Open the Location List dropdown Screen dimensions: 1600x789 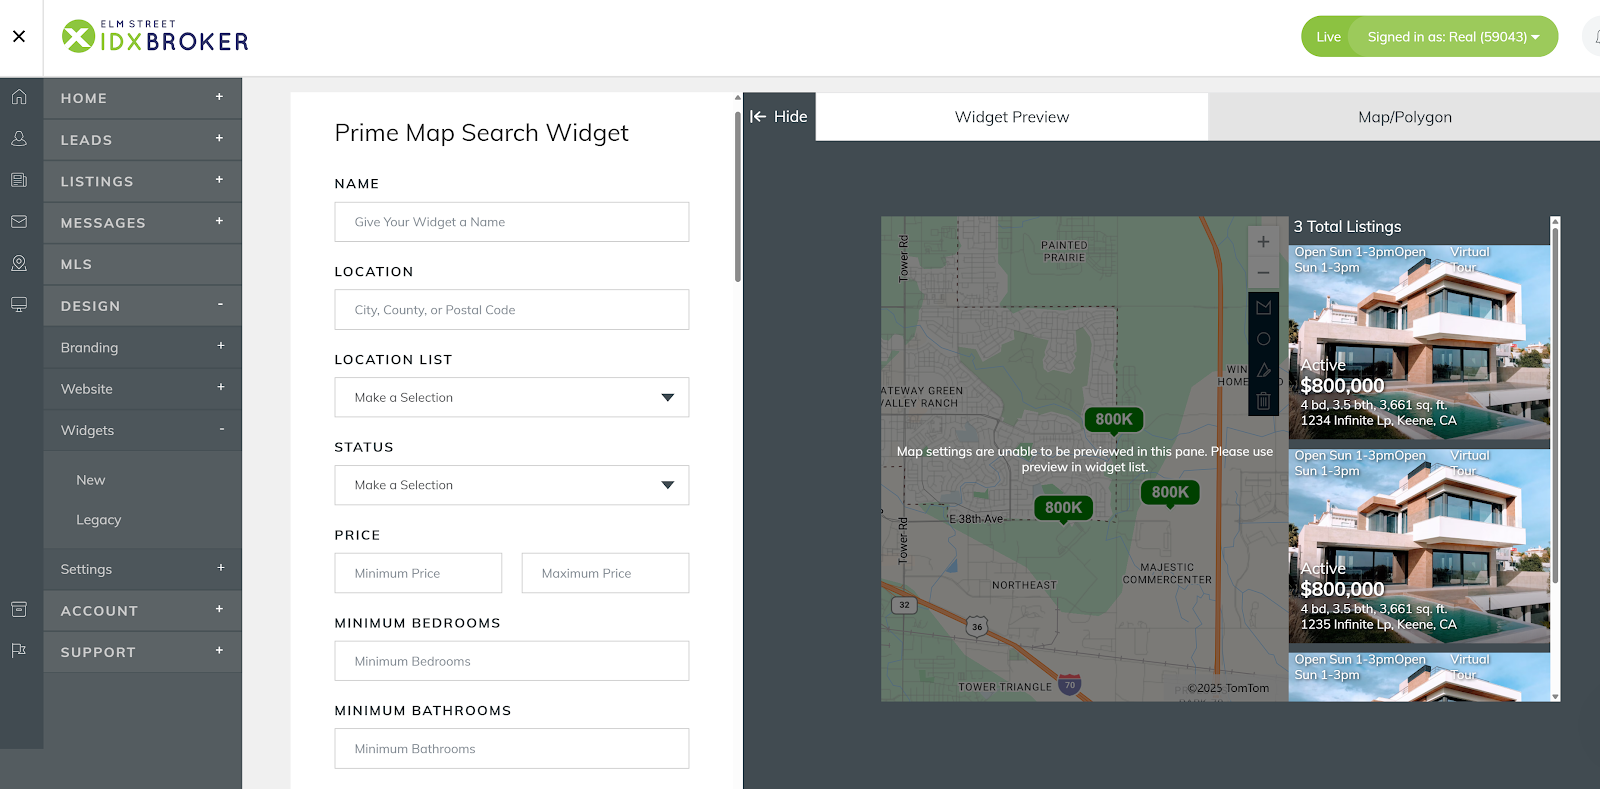click(511, 397)
